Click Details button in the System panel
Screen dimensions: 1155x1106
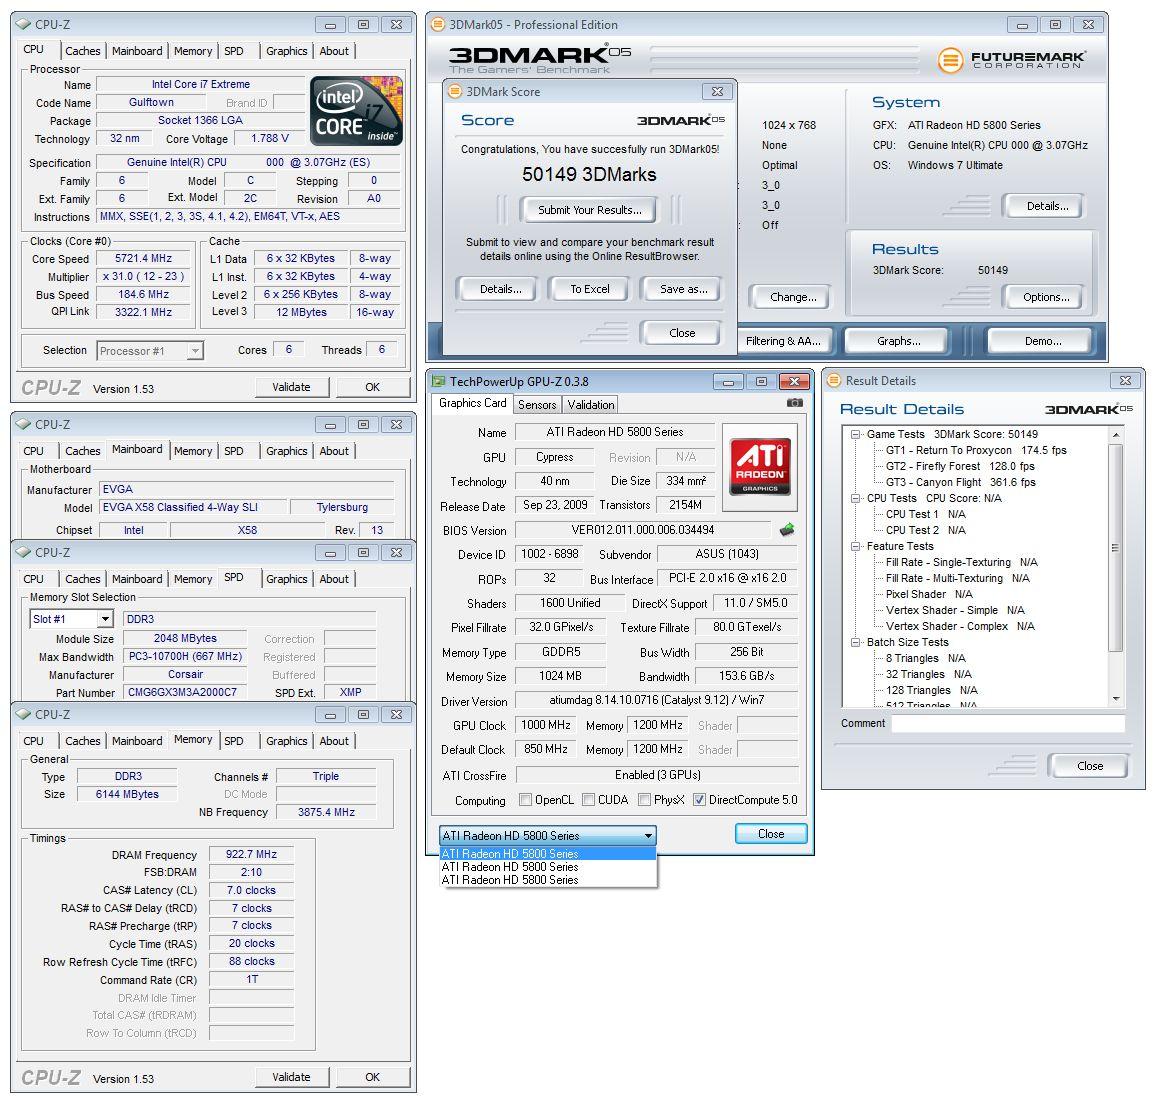pos(1047,206)
